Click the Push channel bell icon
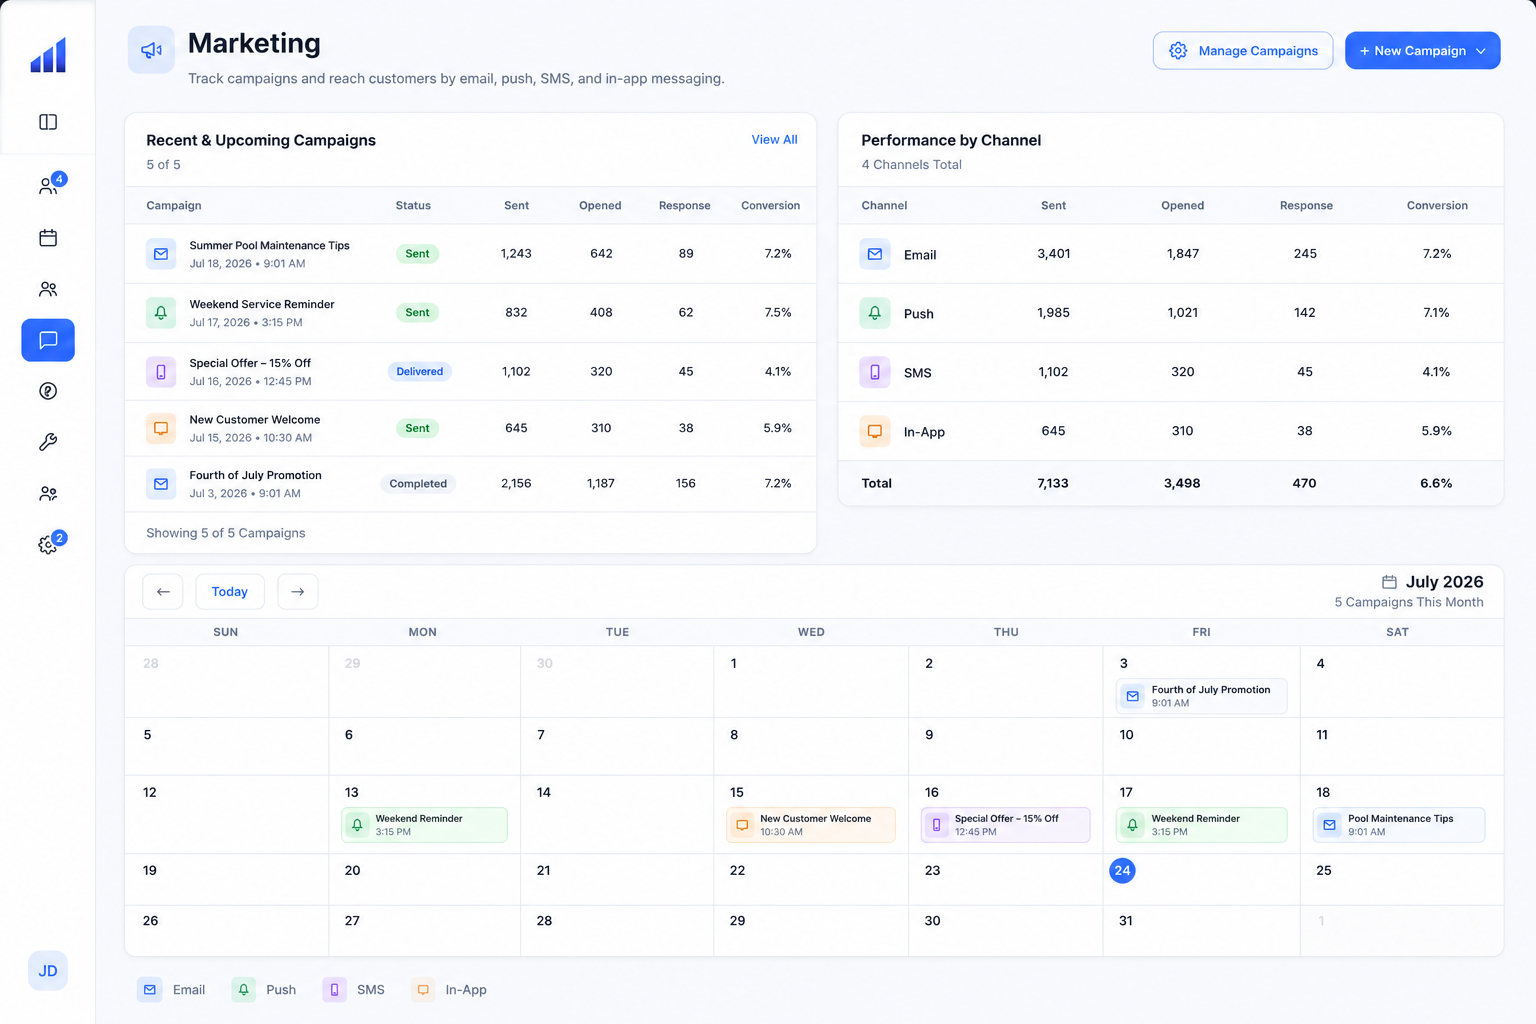The image size is (1536, 1024). point(875,313)
